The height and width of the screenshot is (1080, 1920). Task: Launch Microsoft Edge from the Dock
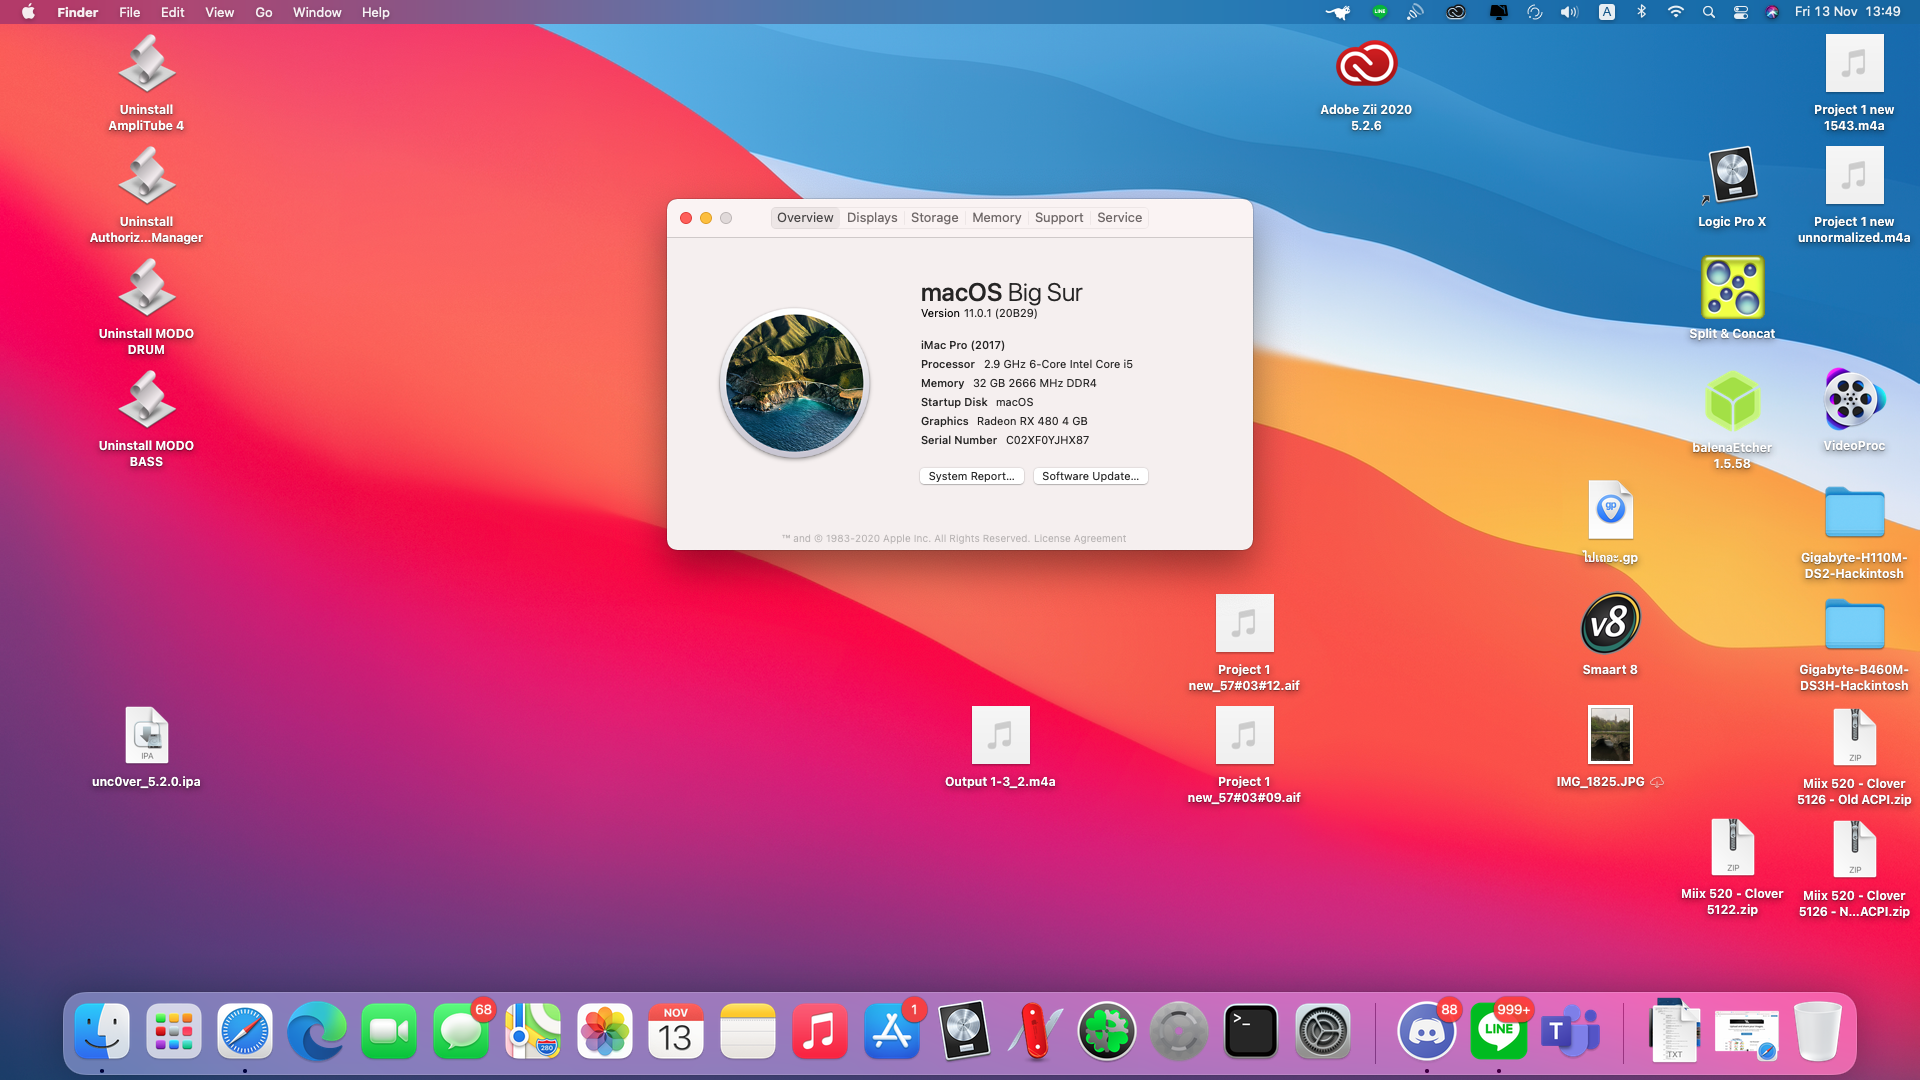point(317,1031)
